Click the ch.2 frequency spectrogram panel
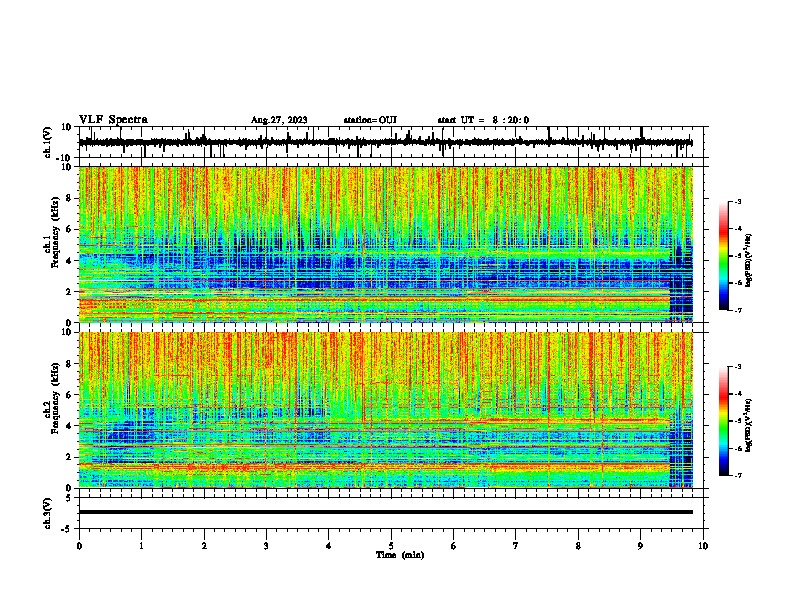This screenshot has height=612, width=792. click(386, 410)
